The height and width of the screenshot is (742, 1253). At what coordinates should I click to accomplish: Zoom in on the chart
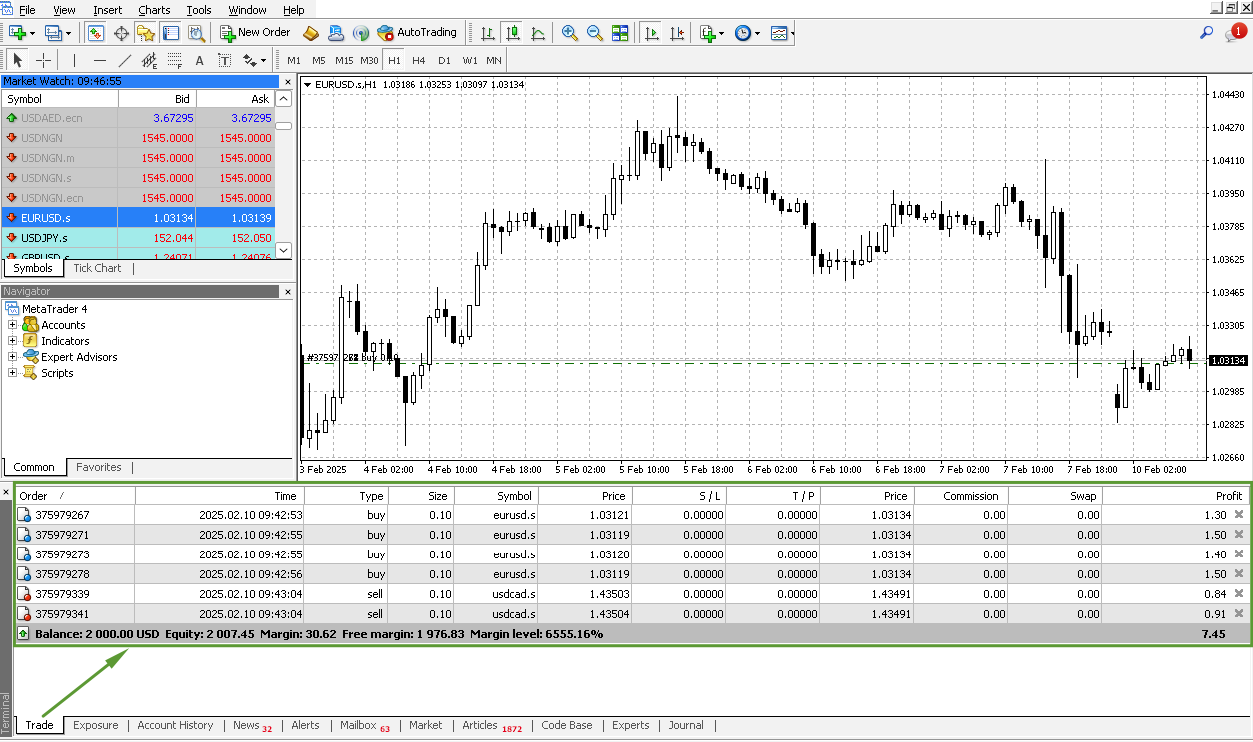pyautogui.click(x=571, y=32)
